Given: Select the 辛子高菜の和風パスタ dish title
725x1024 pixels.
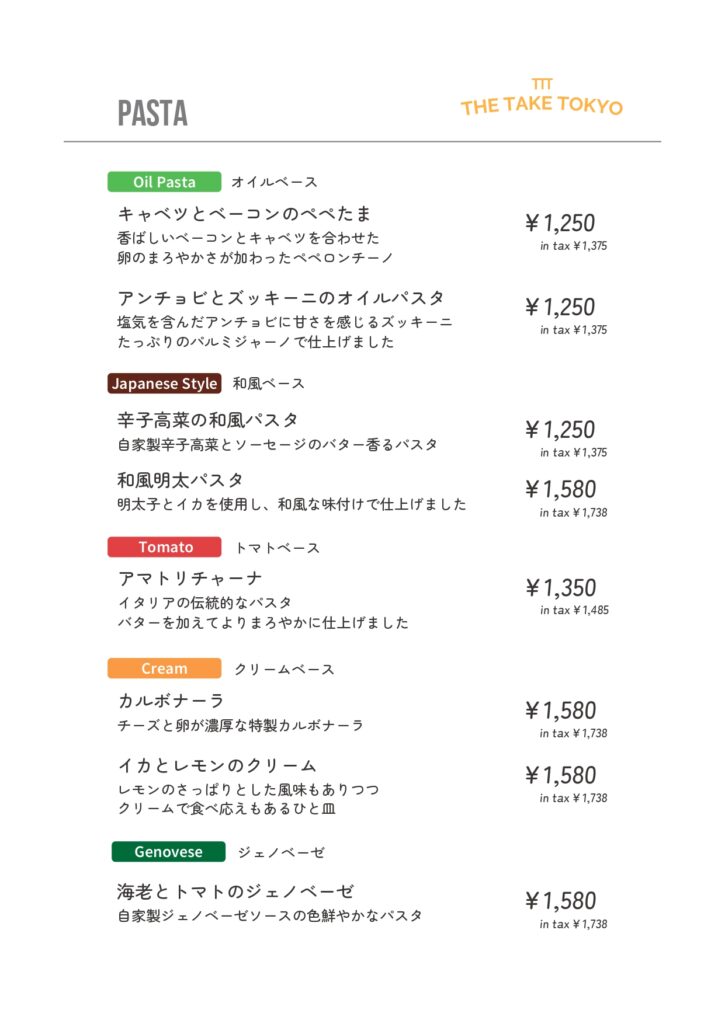Looking at the screenshot, I should [208, 420].
